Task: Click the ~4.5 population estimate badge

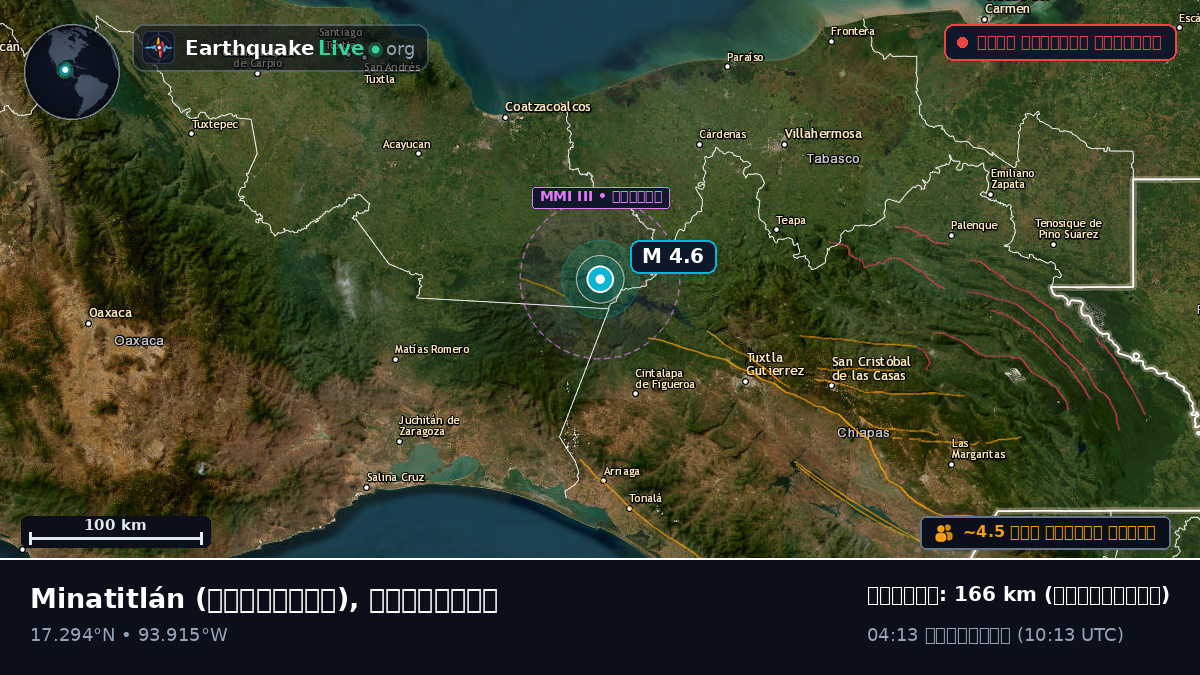Action: [x=1045, y=533]
